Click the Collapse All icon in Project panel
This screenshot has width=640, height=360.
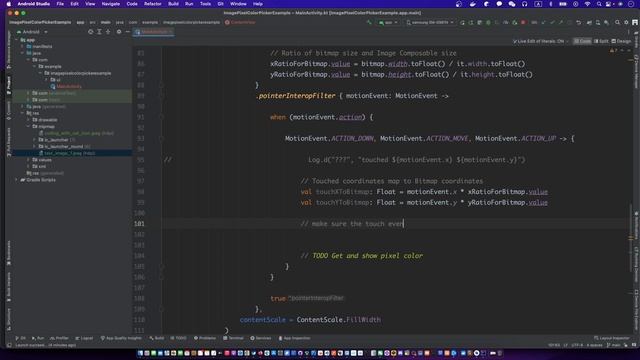tap(108, 32)
